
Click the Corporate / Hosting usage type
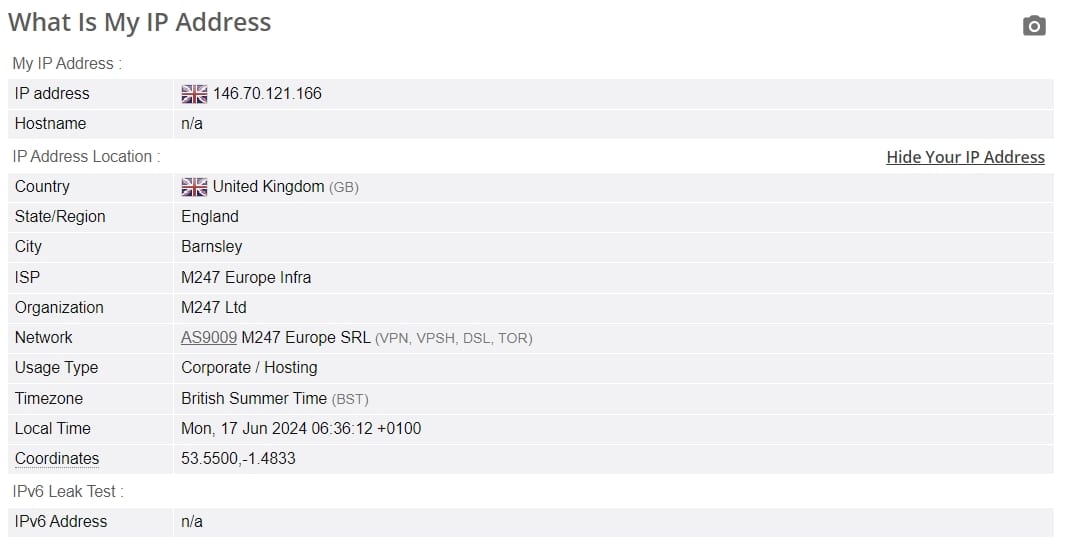(x=249, y=368)
